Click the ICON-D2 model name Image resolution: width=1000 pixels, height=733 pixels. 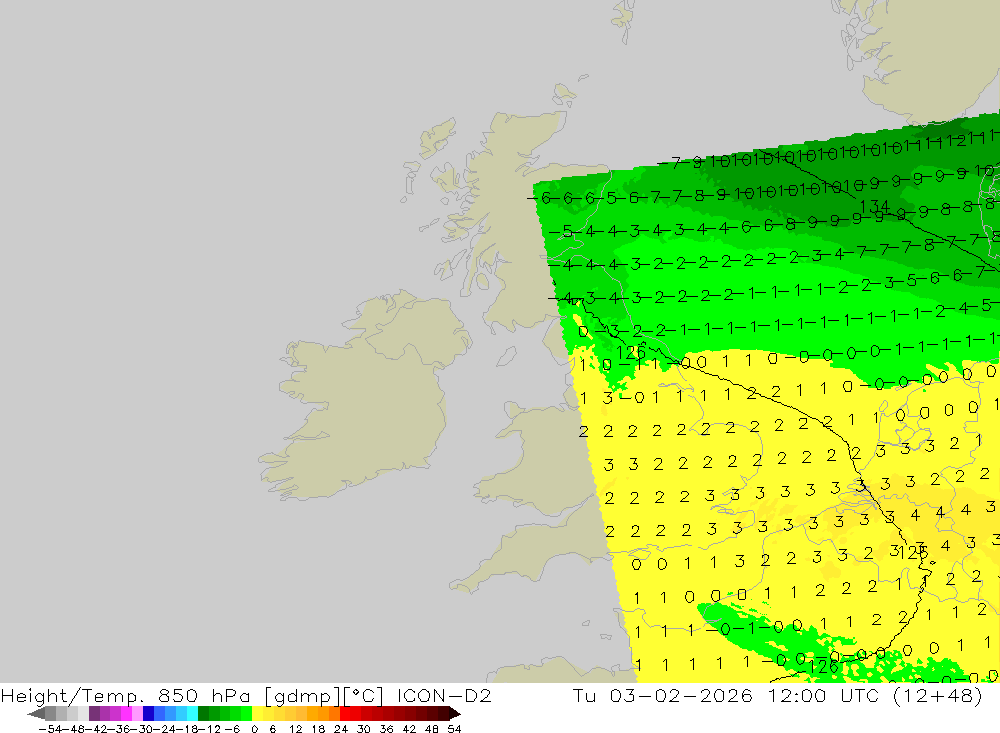tap(444, 695)
